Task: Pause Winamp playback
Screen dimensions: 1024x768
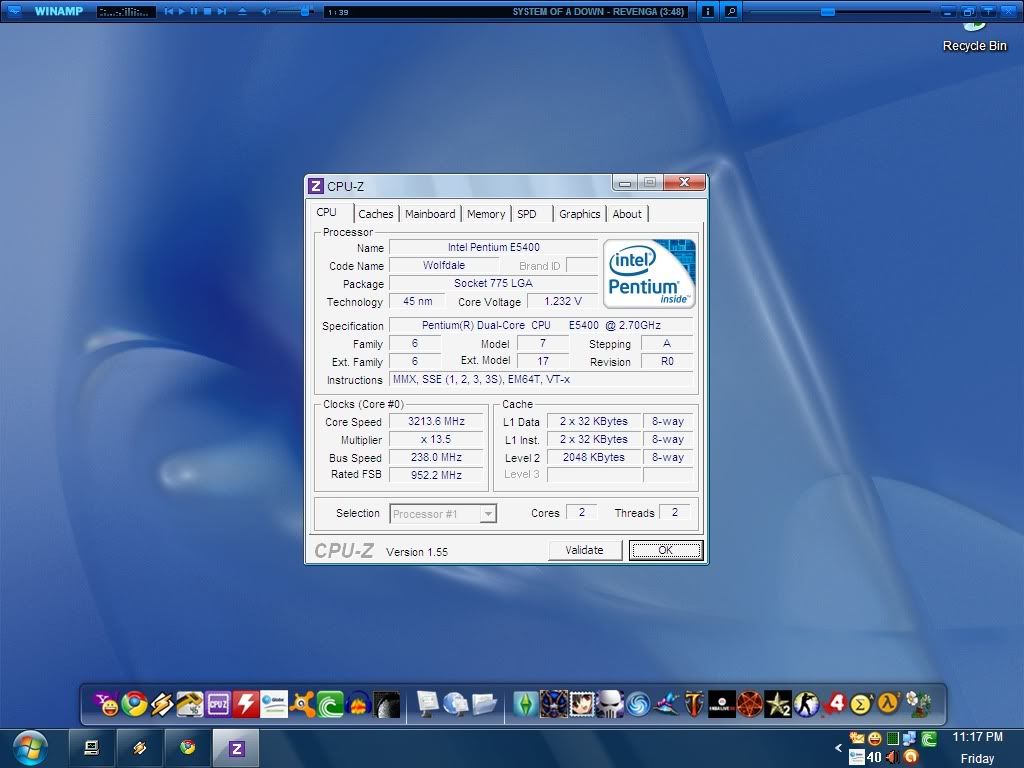Action: pos(194,11)
